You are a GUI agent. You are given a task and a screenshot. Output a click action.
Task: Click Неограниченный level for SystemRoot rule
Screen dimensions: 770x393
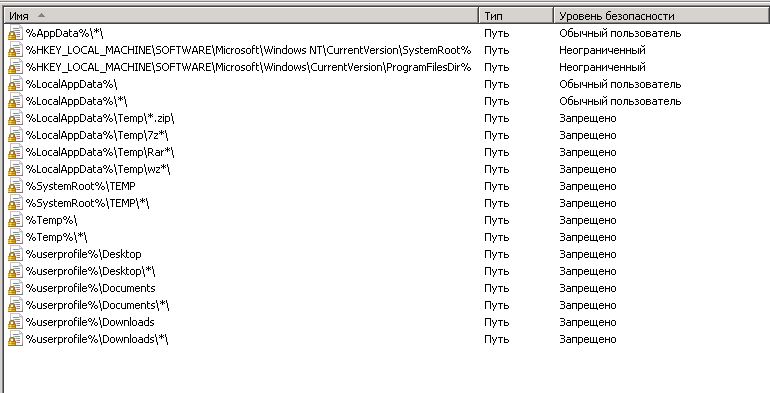point(602,50)
